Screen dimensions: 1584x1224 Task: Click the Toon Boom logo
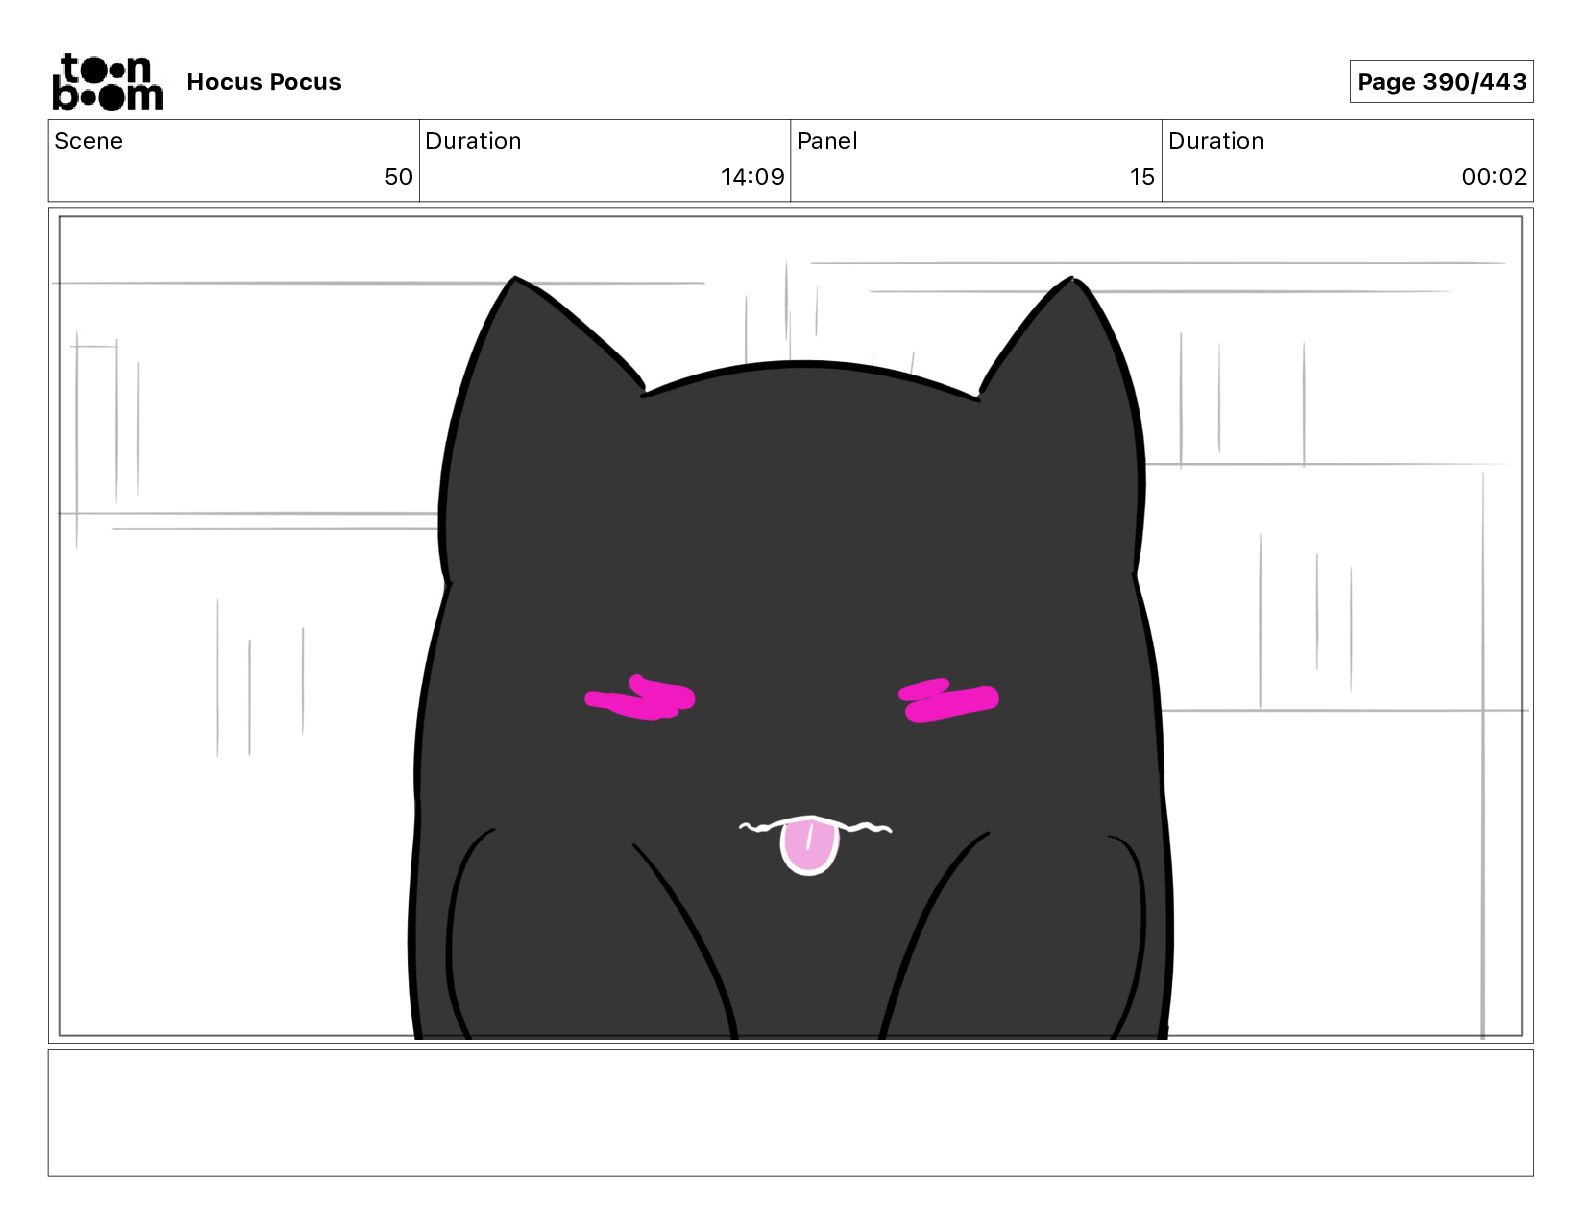[x=107, y=82]
